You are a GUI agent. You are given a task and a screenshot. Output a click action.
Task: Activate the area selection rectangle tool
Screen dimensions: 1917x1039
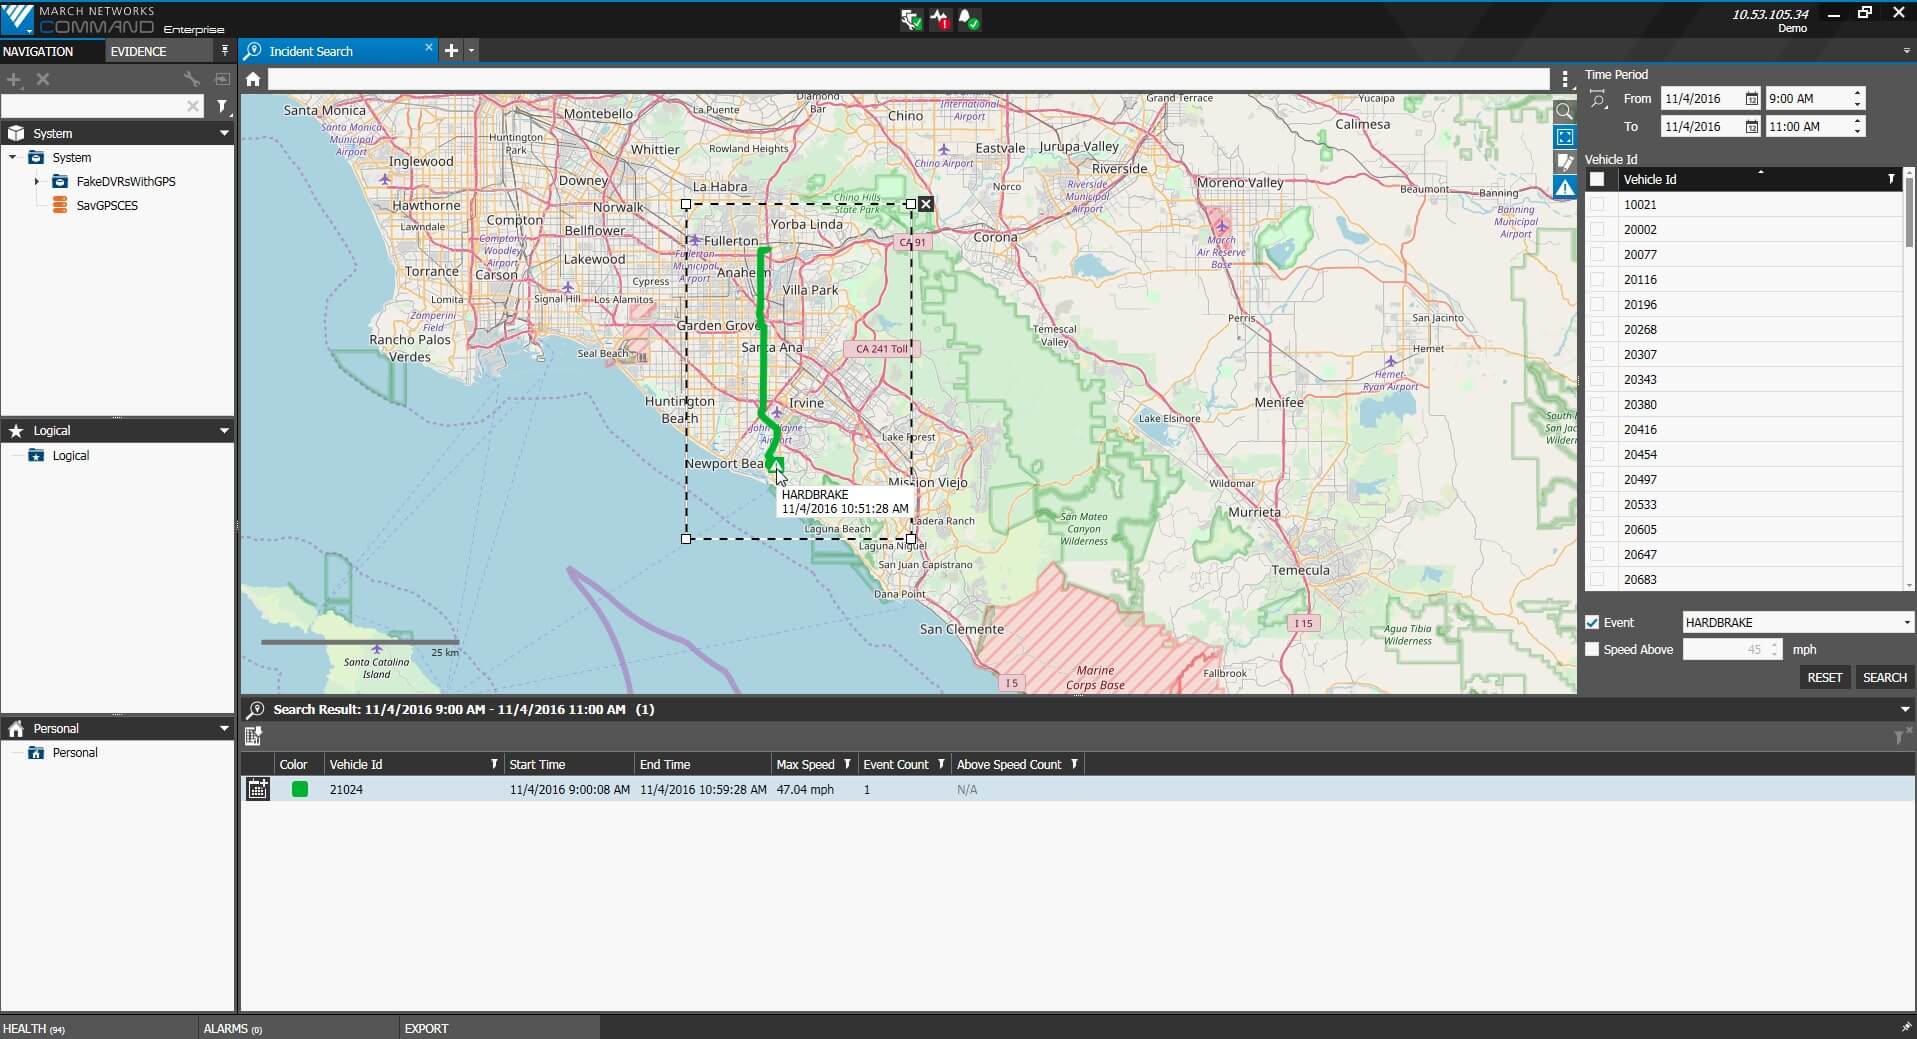click(1564, 137)
